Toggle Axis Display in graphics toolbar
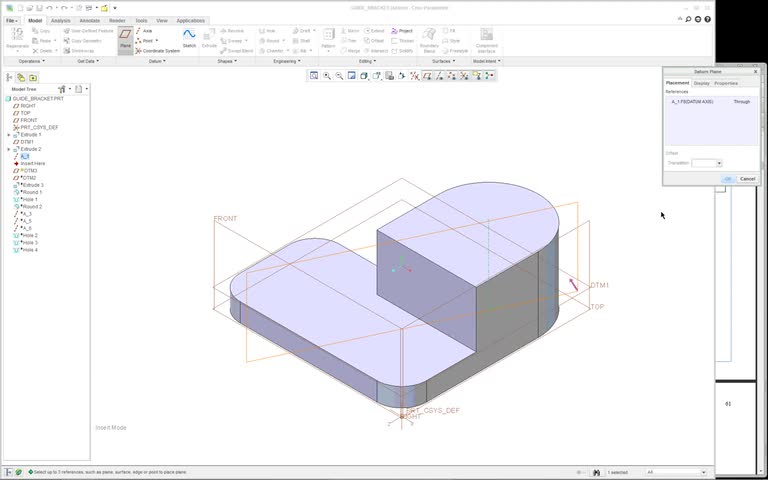This screenshot has height=480, width=768. (439, 75)
